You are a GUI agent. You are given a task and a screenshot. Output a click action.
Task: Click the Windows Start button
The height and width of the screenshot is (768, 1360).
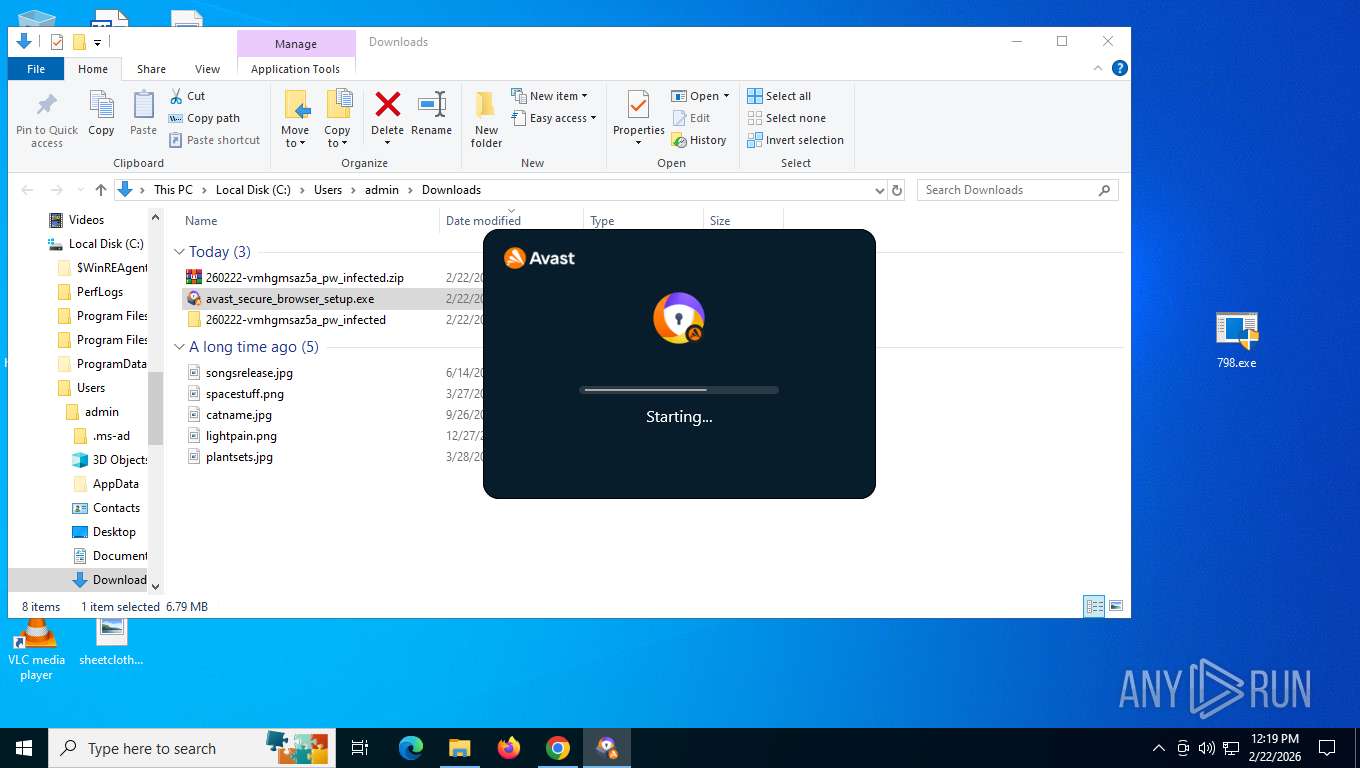[x=24, y=748]
